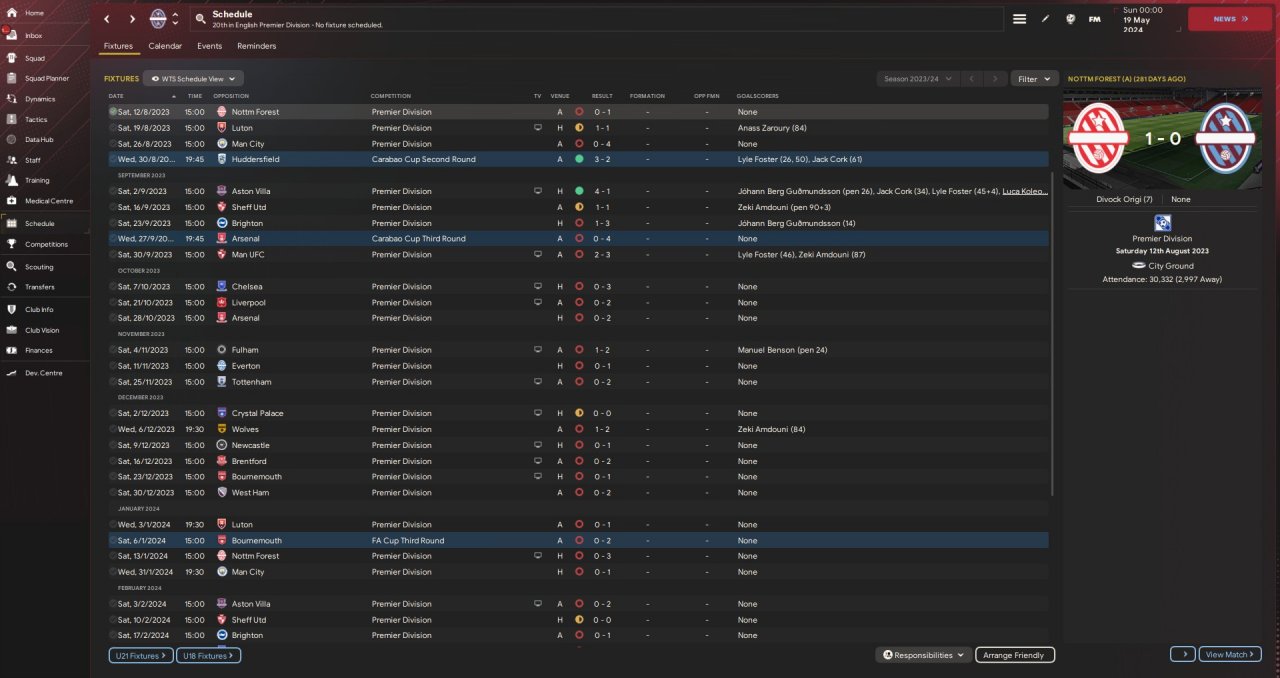The height and width of the screenshot is (678, 1280).
Task: Open the Season 2023/24 dropdown
Action: pos(917,78)
